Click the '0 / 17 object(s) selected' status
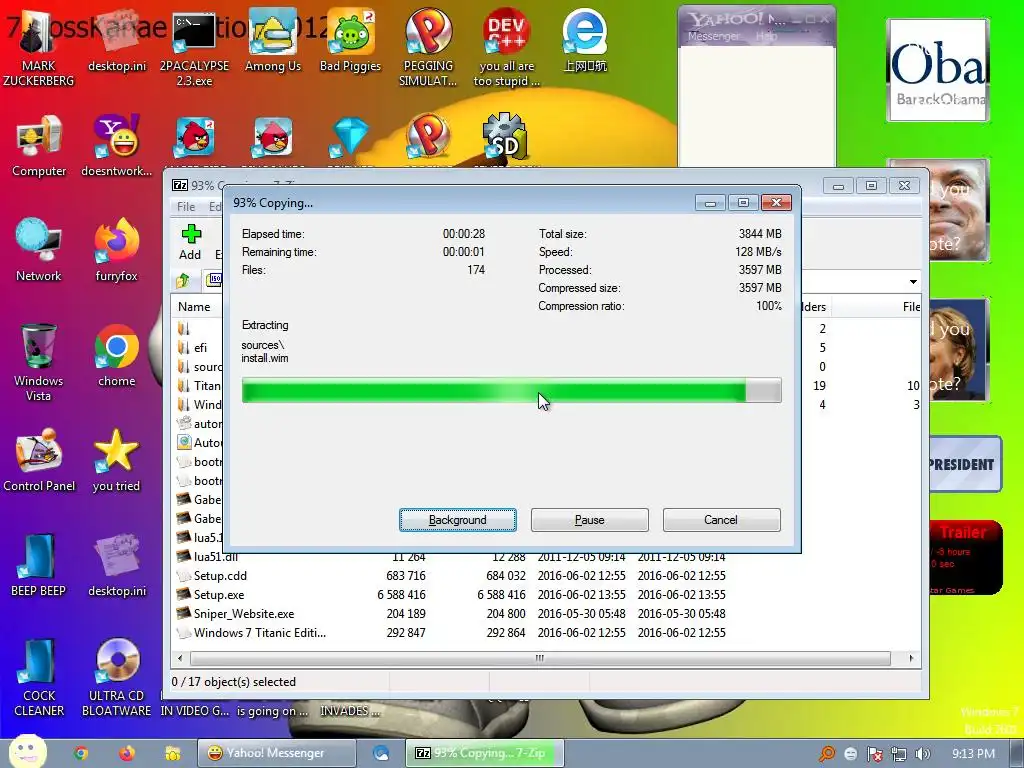1024x768 pixels. click(x=234, y=682)
